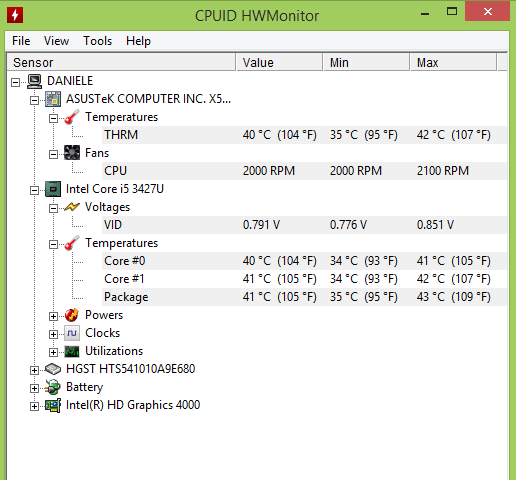Expand the Battery node
The height and width of the screenshot is (480, 516).
coord(34,388)
